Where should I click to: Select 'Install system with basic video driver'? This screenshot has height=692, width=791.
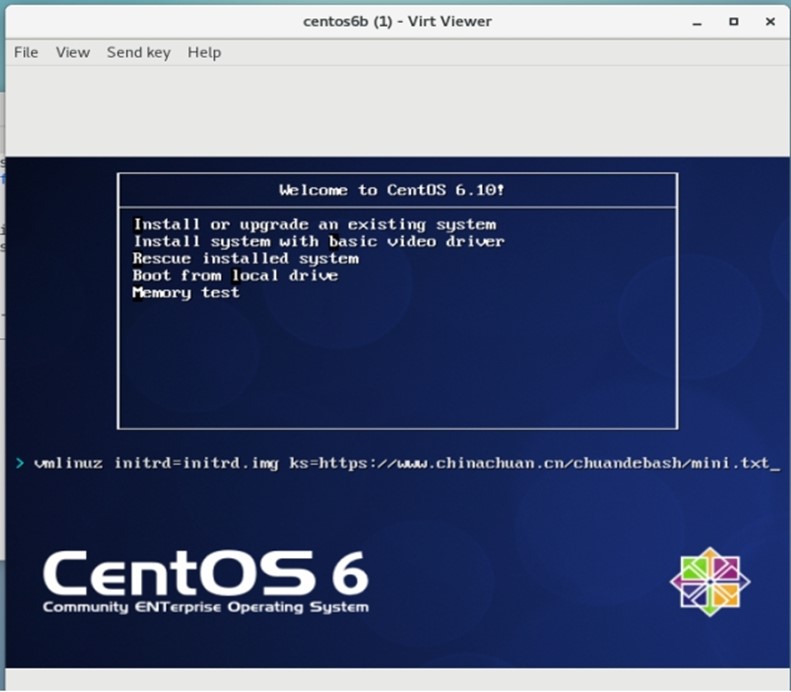point(319,242)
